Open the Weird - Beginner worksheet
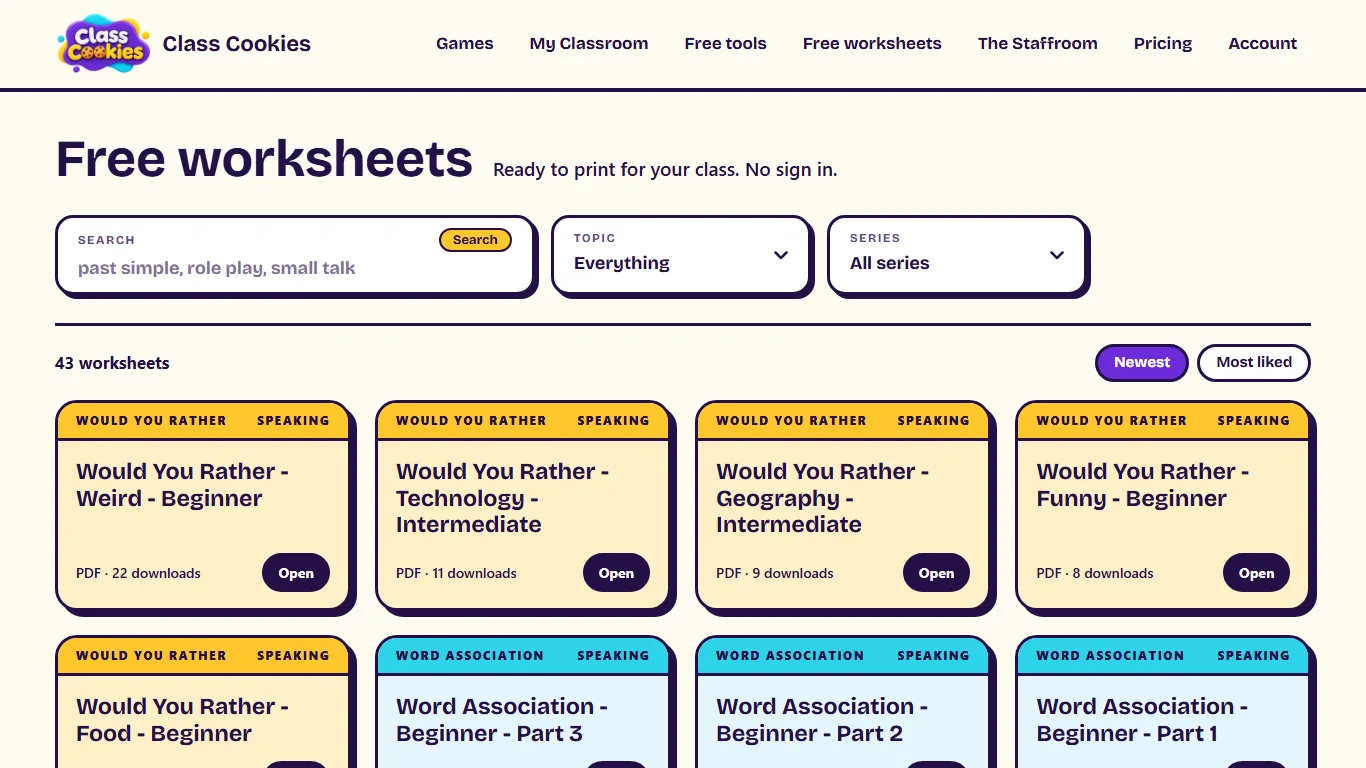1366x768 pixels. click(296, 573)
